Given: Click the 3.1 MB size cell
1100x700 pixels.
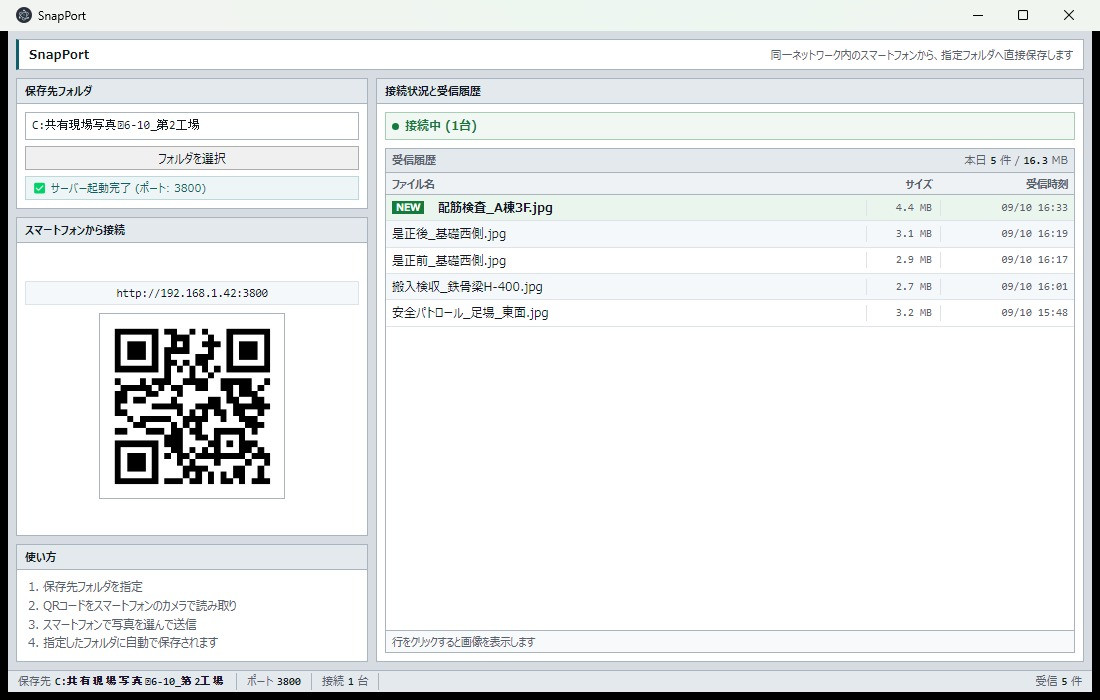Looking at the screenshot, I should (x=913, y=234).
